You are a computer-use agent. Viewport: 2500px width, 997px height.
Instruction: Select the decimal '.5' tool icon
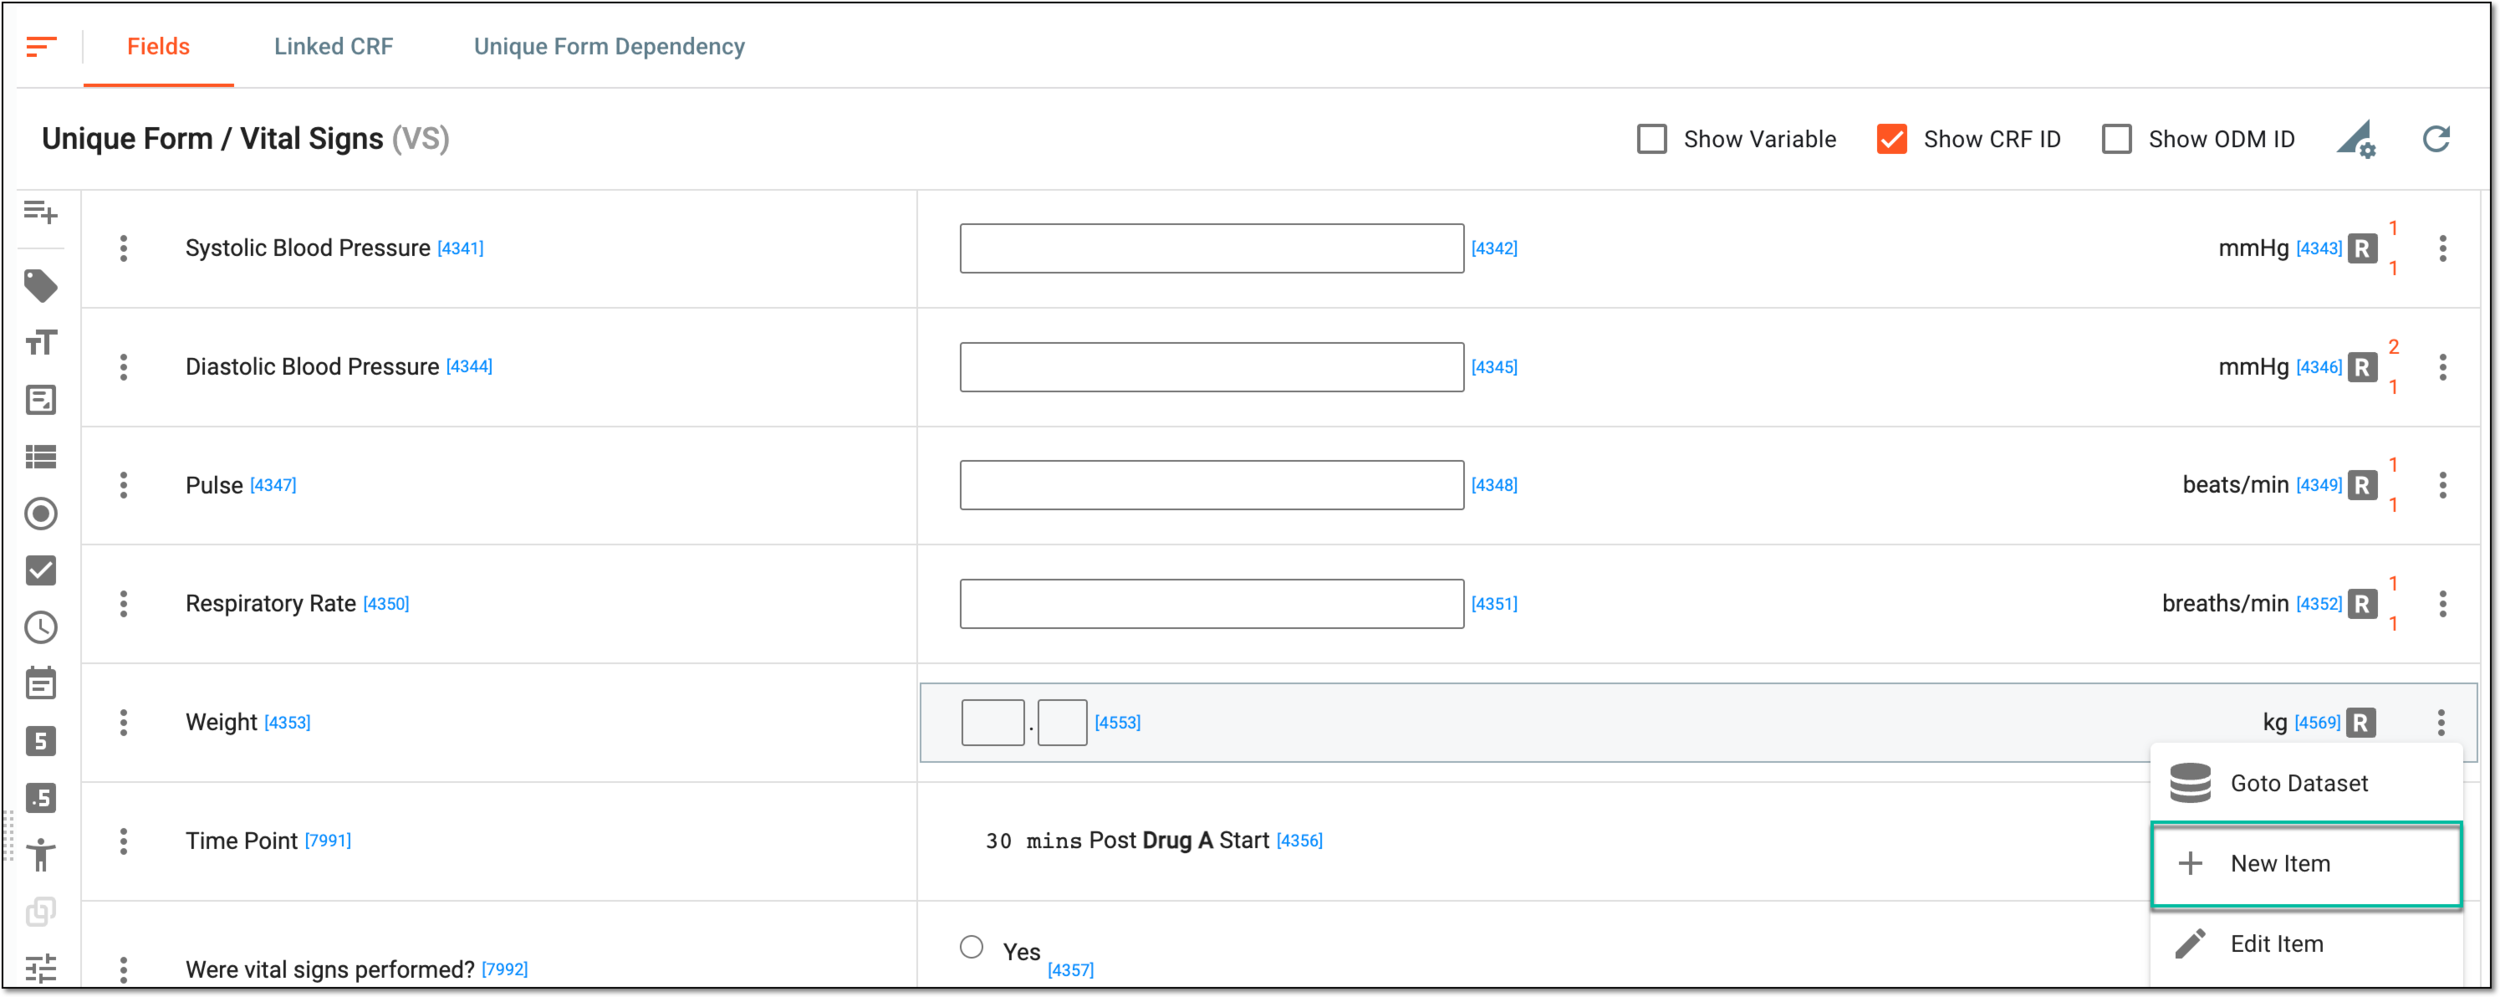[x=41, y=798]
